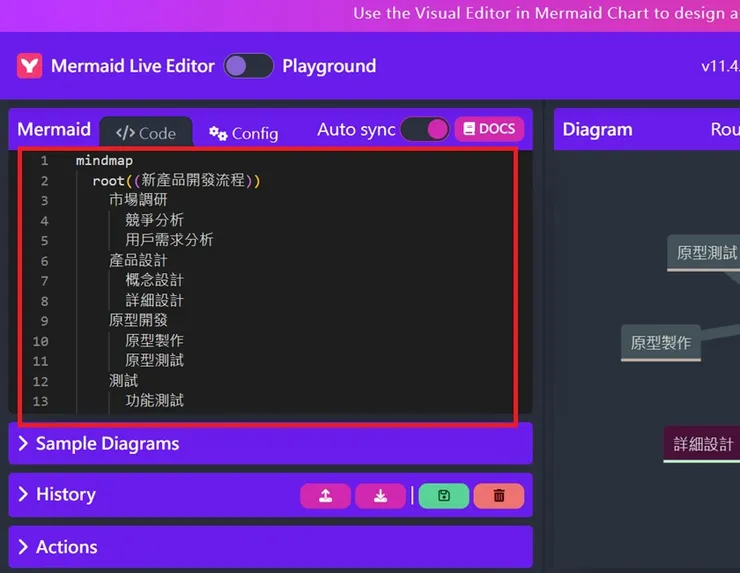Open the DOCS button
This screenshot has width=740, height=573.
(x=489, y=129)
